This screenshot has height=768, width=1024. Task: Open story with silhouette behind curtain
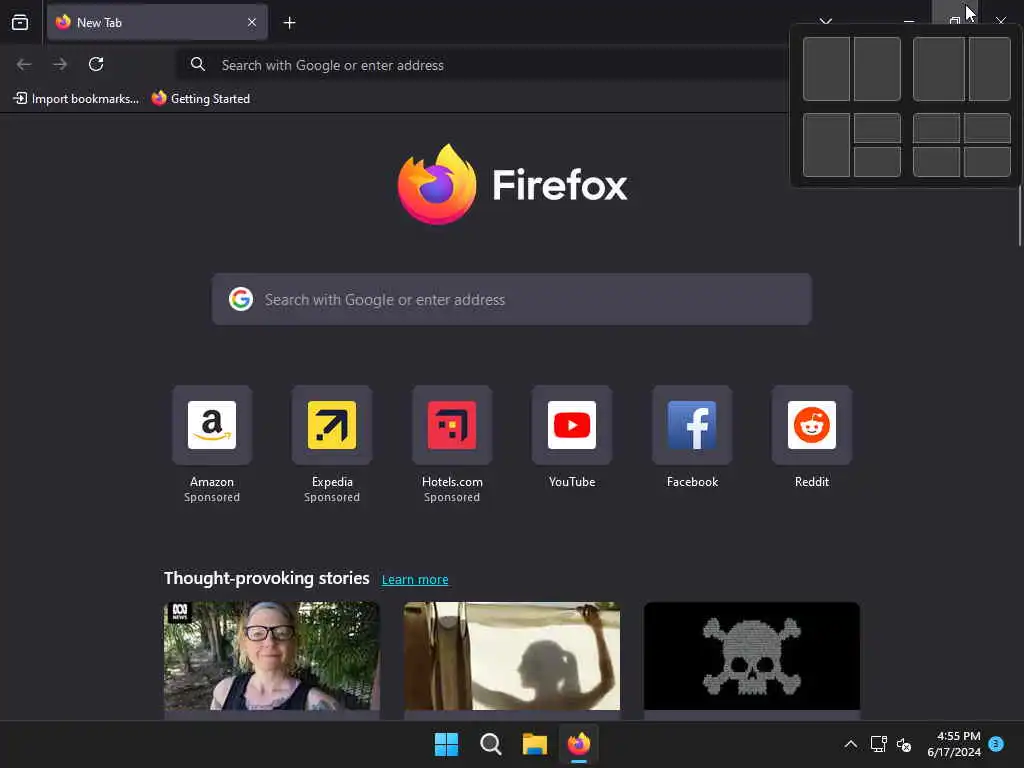pyautogui.click(x=512, y=657)
